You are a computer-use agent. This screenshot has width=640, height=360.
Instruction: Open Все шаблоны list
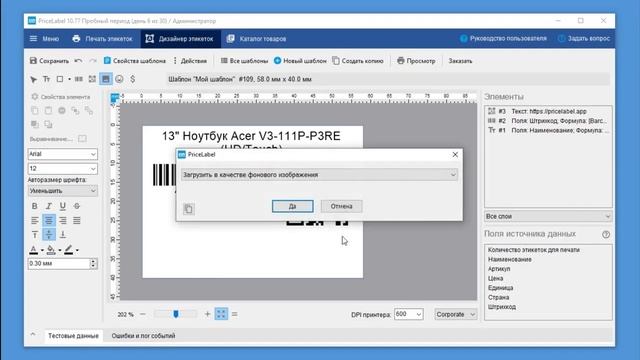(244, 61)
